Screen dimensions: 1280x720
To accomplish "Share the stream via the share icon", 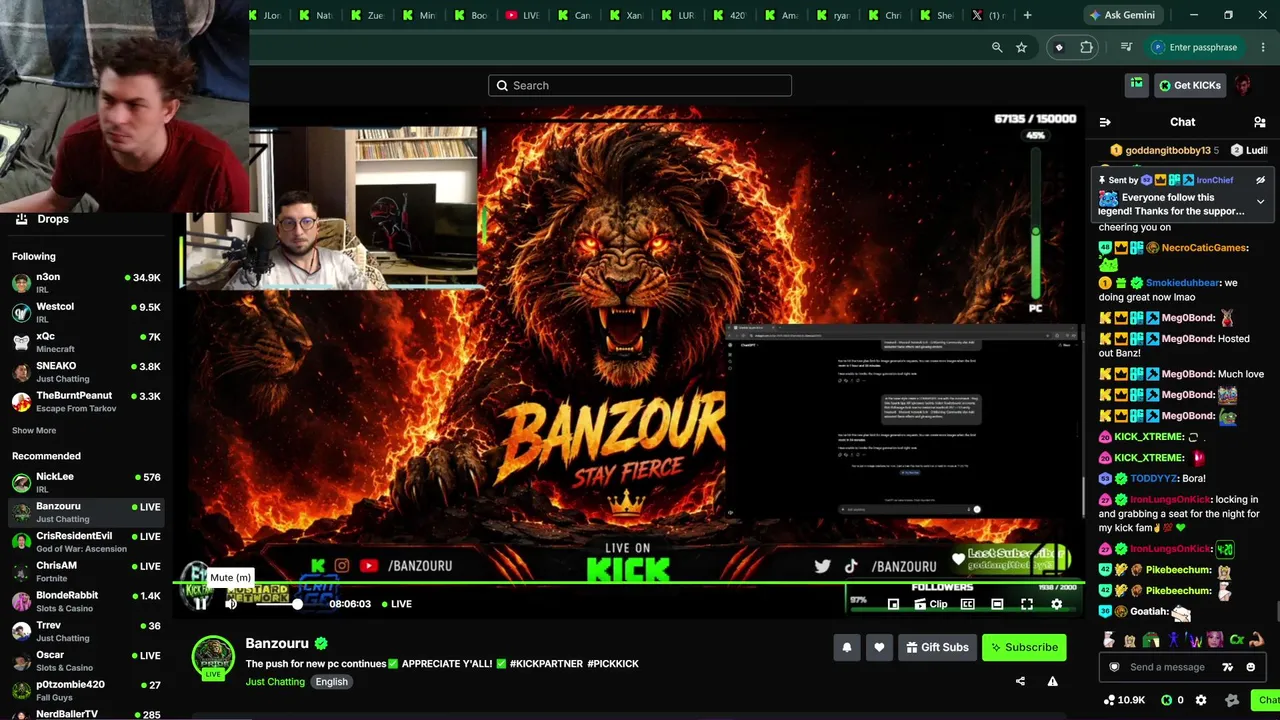I will [x=1020, y=681].
